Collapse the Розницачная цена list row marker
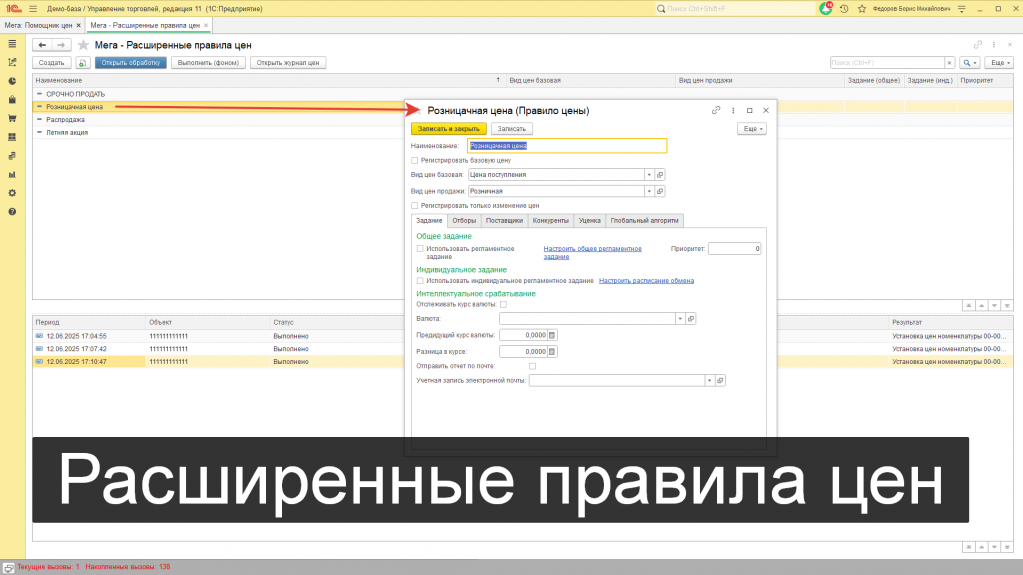 39,106
